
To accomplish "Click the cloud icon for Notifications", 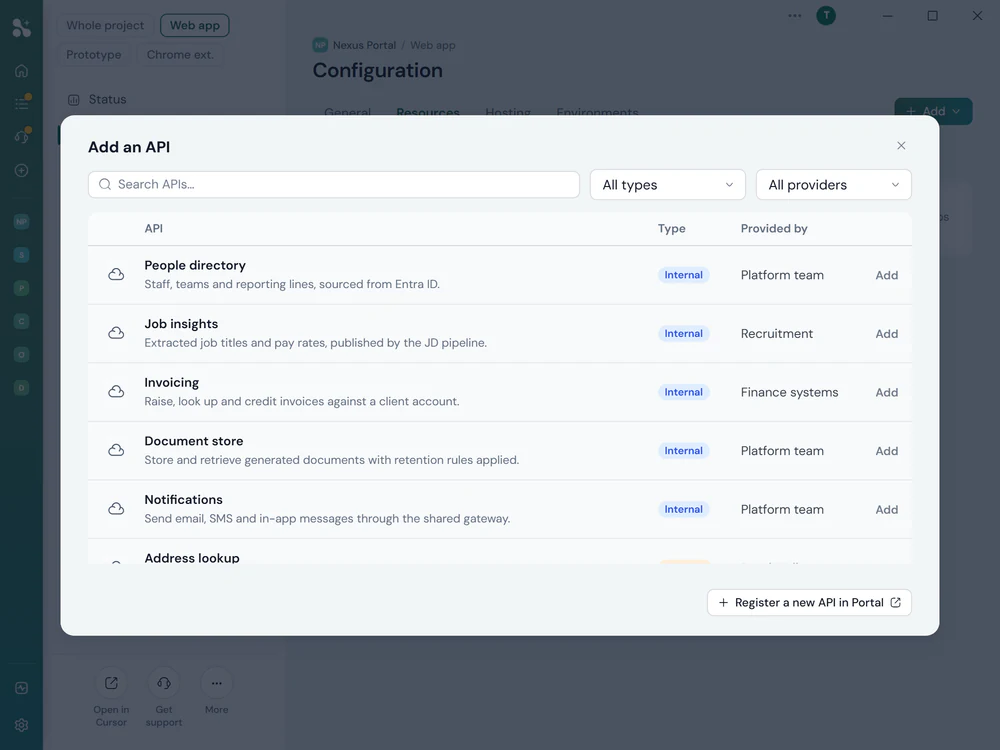I will point(116,509).
